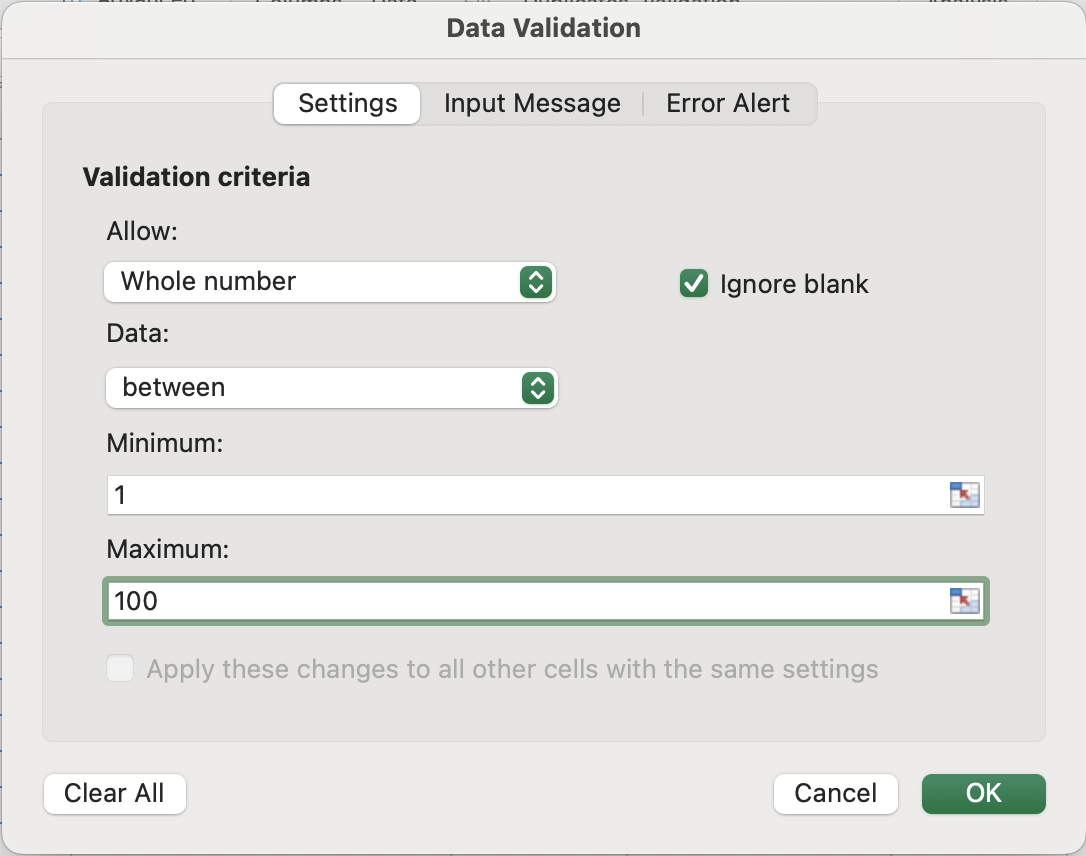1086x856 pixels.
Task: Expand the Allow dropdown showing Whole number
Action: (310, 282)
